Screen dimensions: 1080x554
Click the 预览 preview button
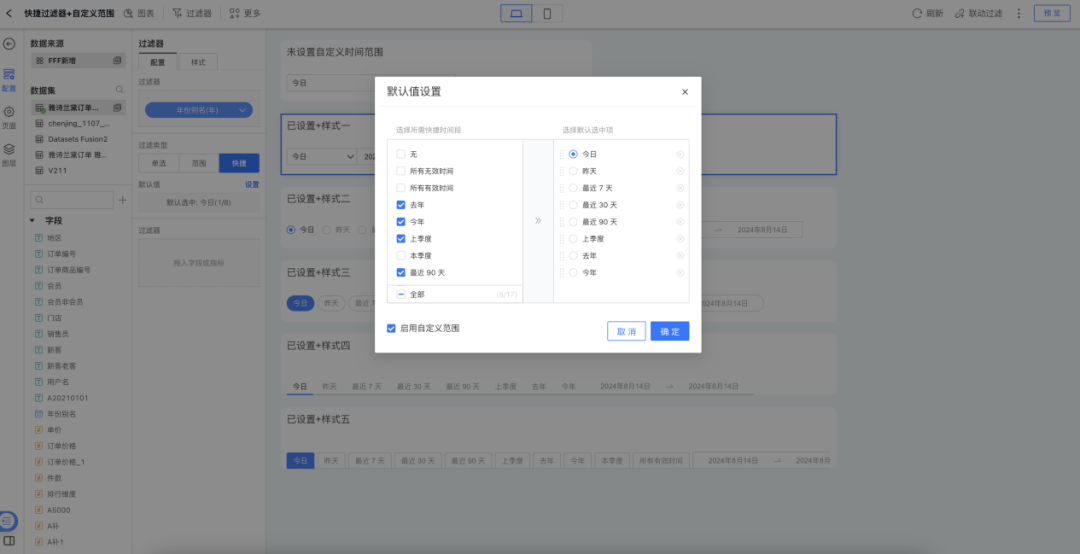point(1052,13)
